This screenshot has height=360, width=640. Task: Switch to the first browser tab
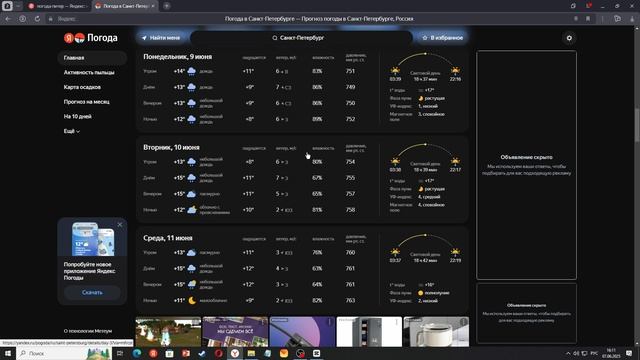coord(57,6)
